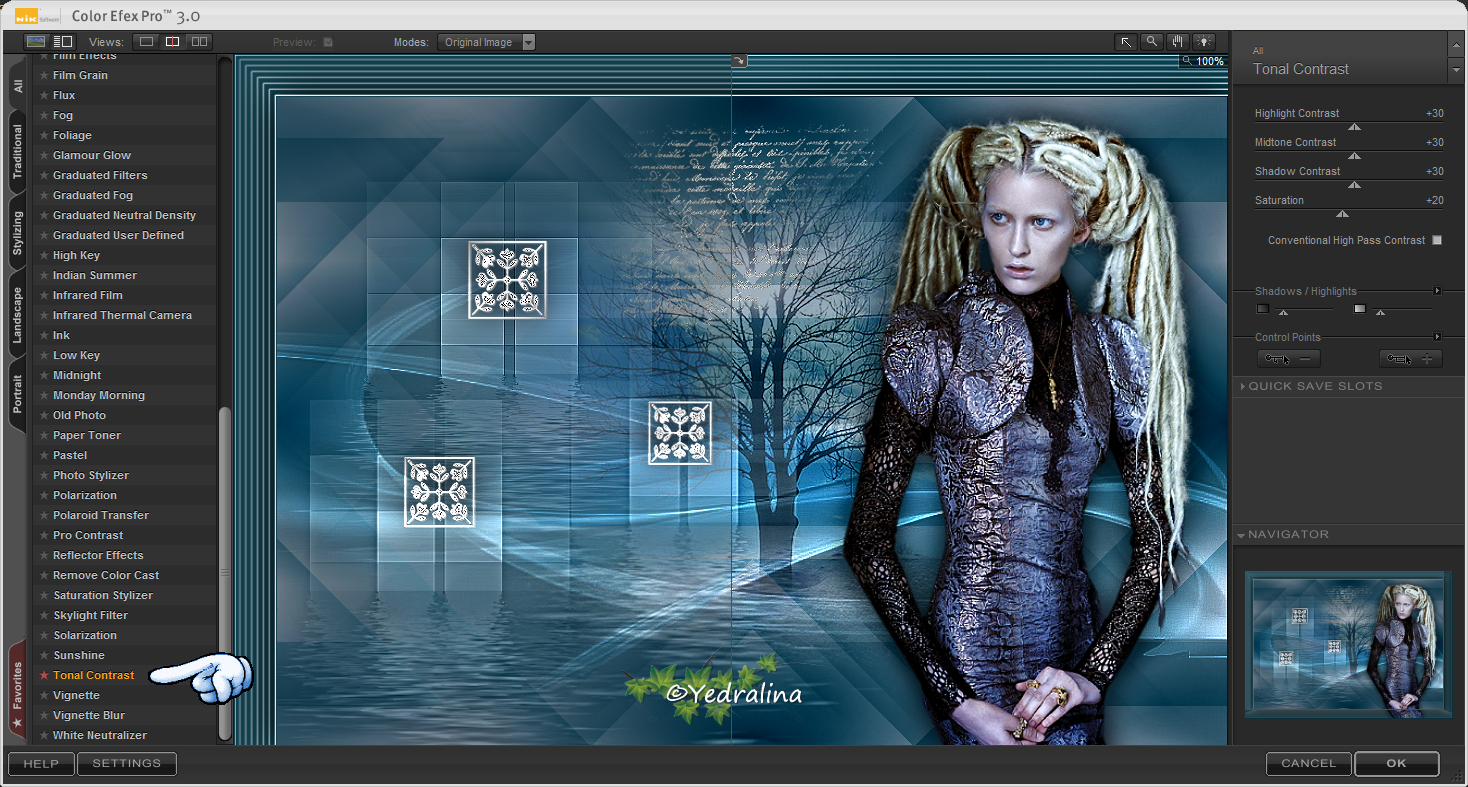Click the CANCEL button
Image resolution: width=1468 pixels, height=787 pixels.
tap(1309, 763)
